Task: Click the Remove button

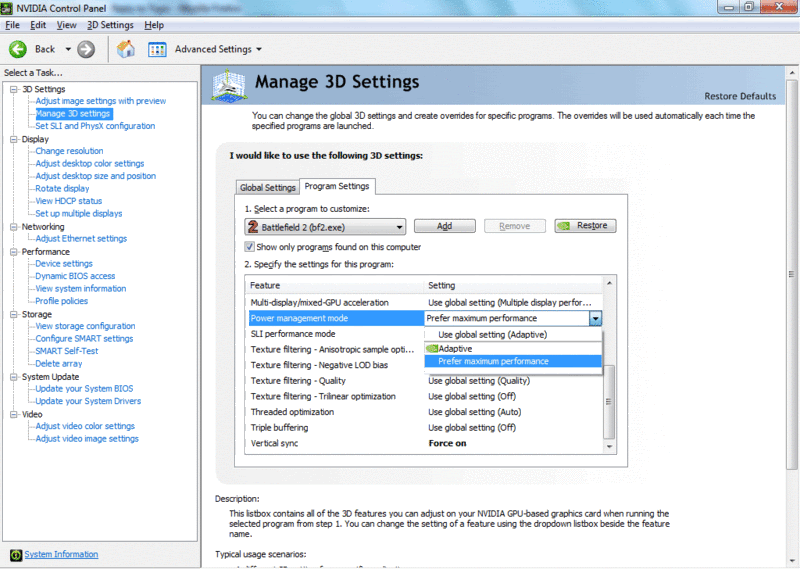Action: coord(515,226)
